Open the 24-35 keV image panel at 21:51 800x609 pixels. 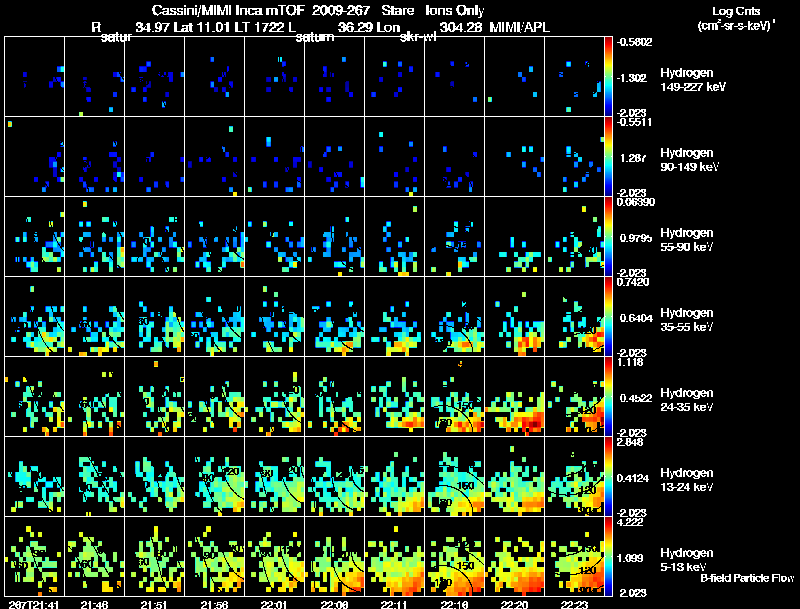click(155, 396)
